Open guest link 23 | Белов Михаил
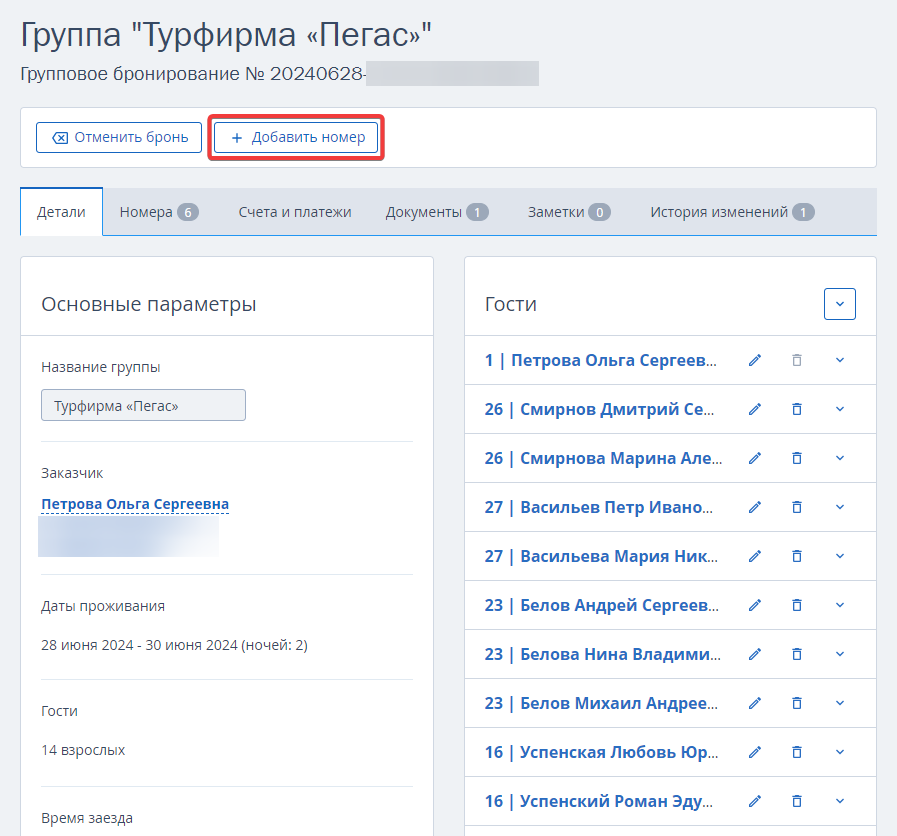 pyautogui.click(x=601, y=703)
